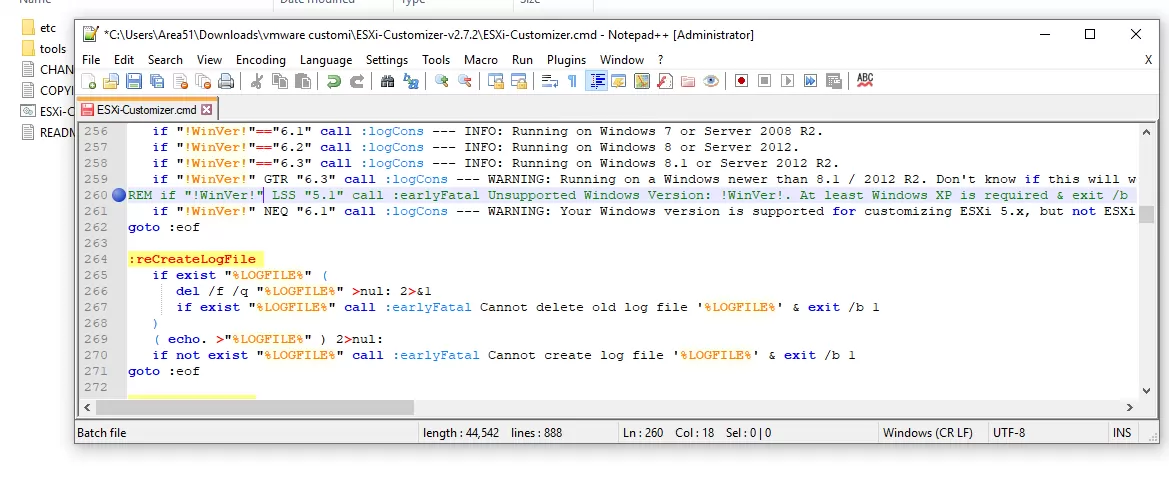Screen dimensions: 1169x483
Task: Click the user defined language icon
Action: pyautogui.click(x=619, y=81)
